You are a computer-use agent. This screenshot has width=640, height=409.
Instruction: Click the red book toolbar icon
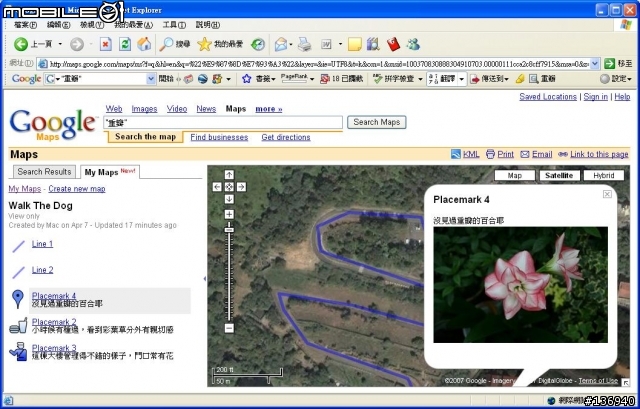click(x=393, y=44)
